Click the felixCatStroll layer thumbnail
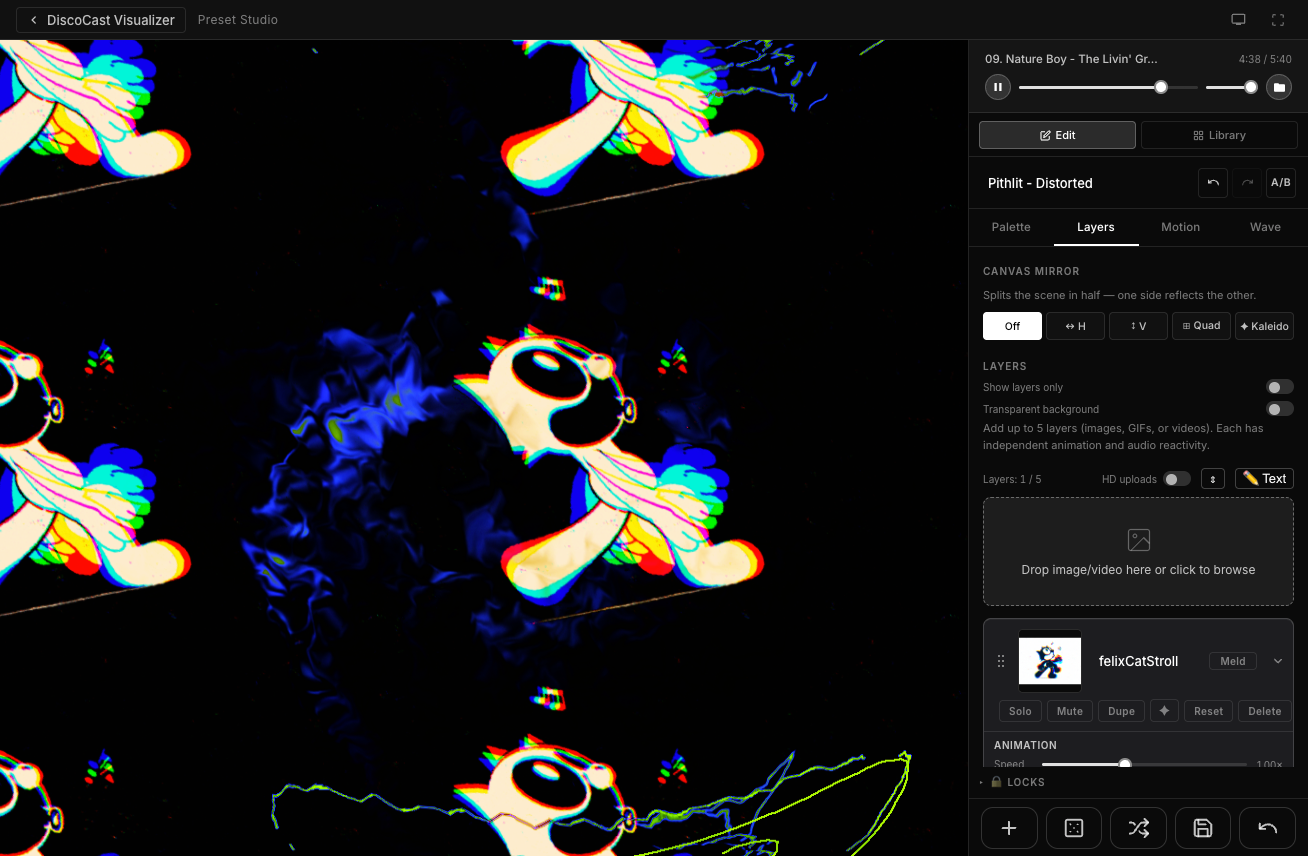1308x856 pixels. (1050, 661)
